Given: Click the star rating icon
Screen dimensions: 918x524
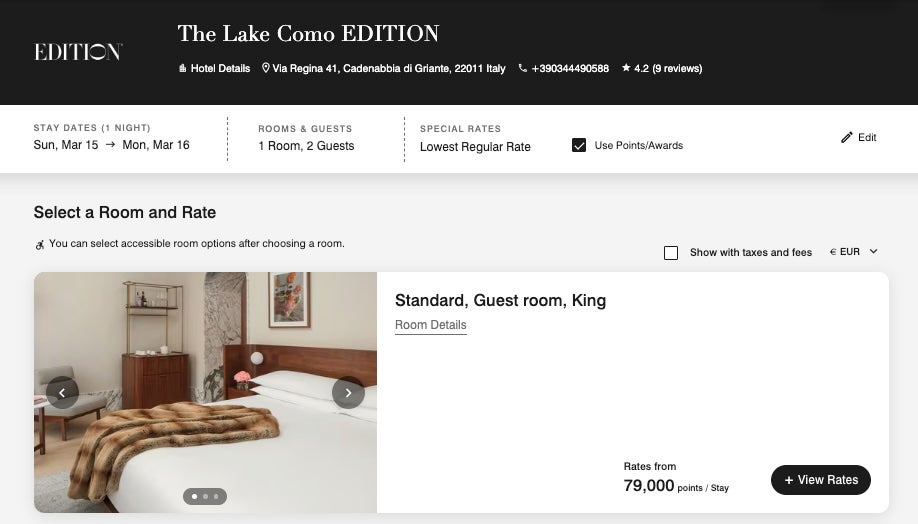Looking at the screenshot, I should [x=626, y=69].
